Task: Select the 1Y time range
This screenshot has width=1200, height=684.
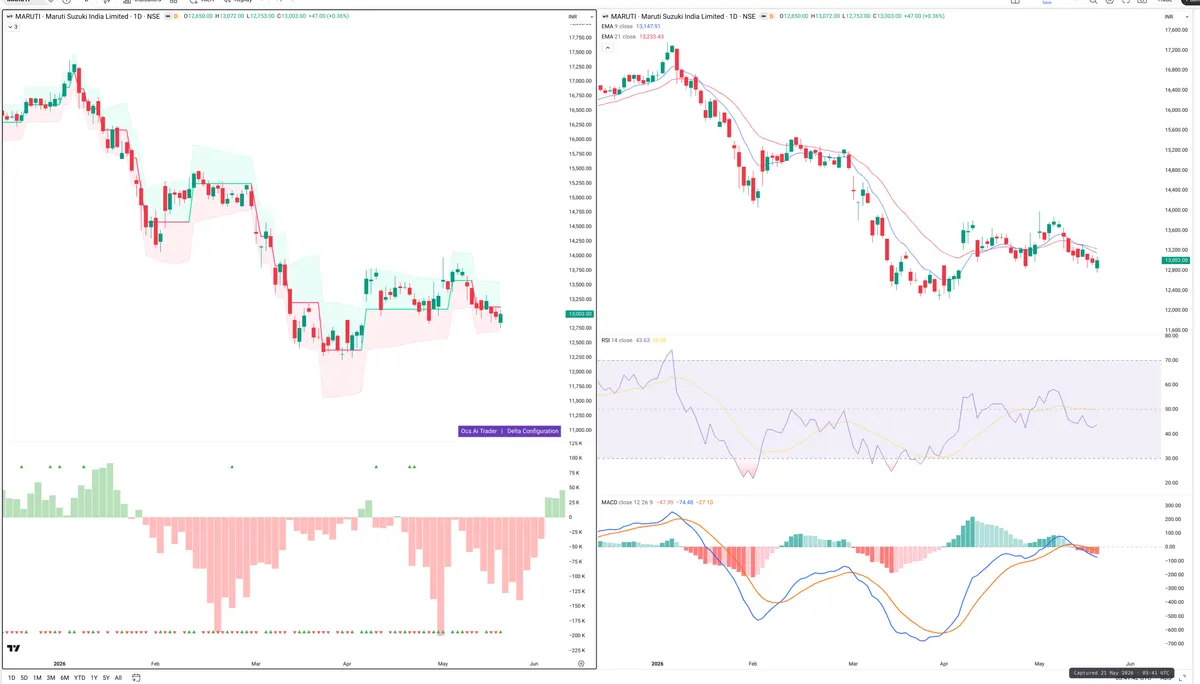Action: pos(94,678)
